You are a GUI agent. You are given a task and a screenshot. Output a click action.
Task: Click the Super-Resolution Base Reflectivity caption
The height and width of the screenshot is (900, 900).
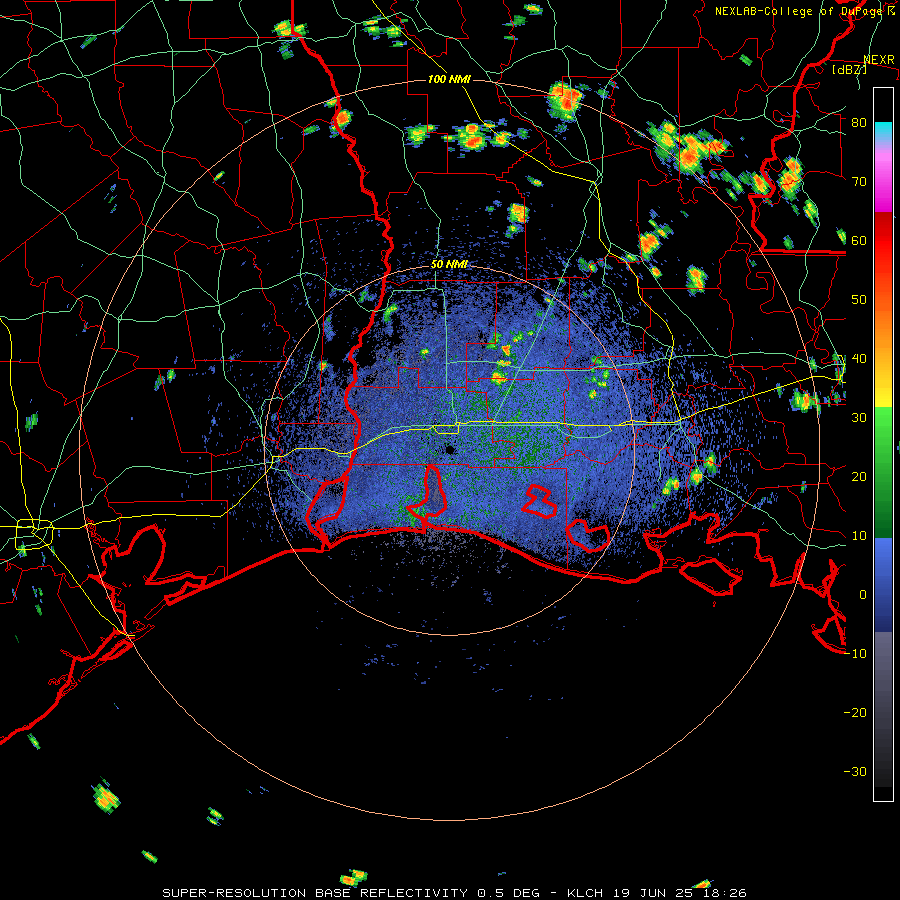454,893
